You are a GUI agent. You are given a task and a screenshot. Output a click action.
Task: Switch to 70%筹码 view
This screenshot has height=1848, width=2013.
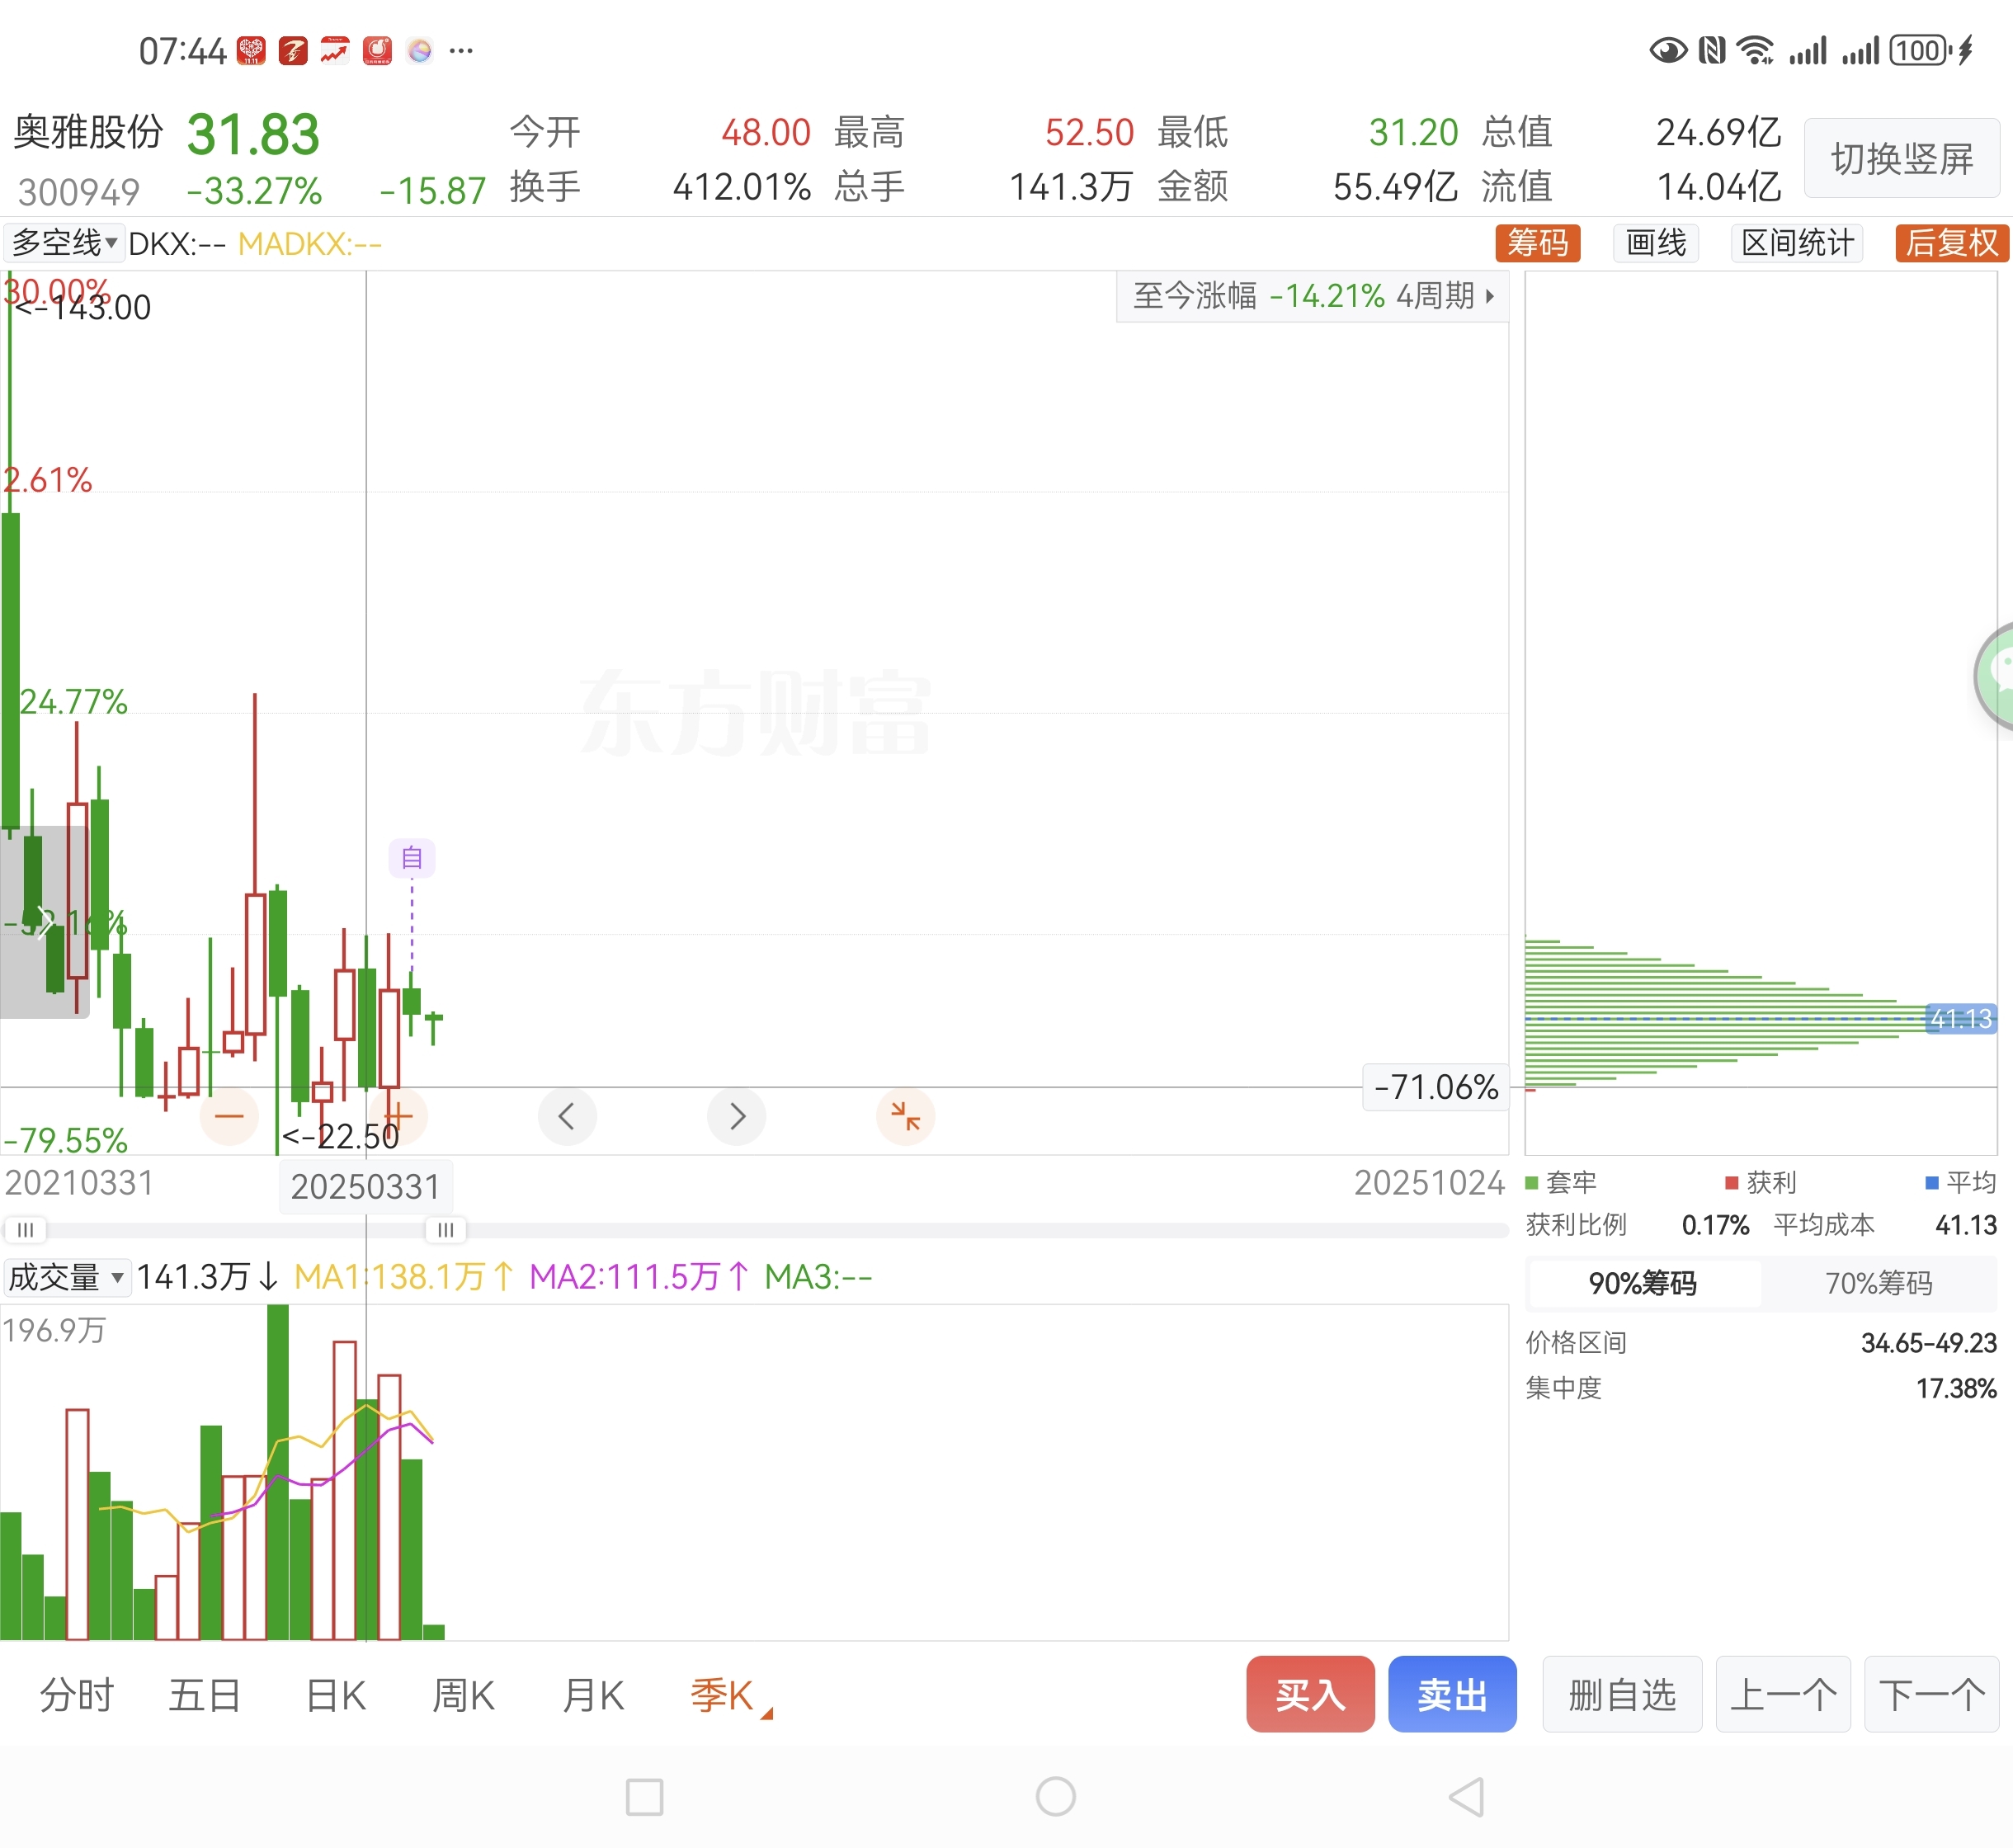1878,1283
